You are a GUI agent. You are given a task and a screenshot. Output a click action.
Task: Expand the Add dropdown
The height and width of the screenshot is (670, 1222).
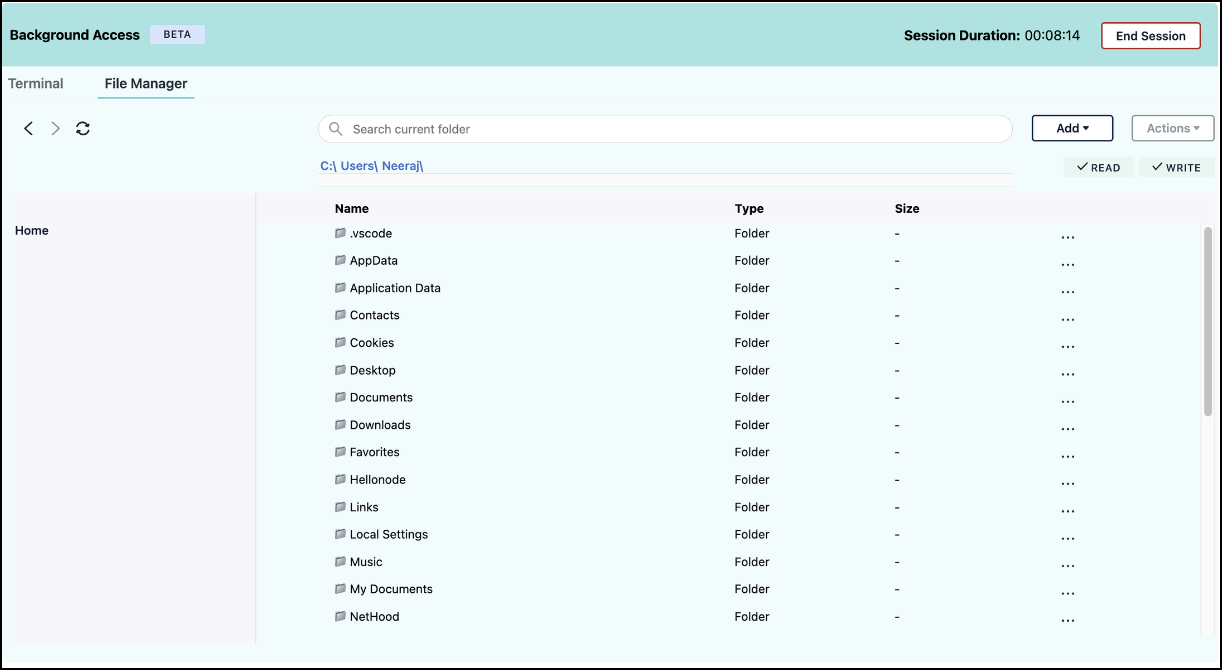1072,128
